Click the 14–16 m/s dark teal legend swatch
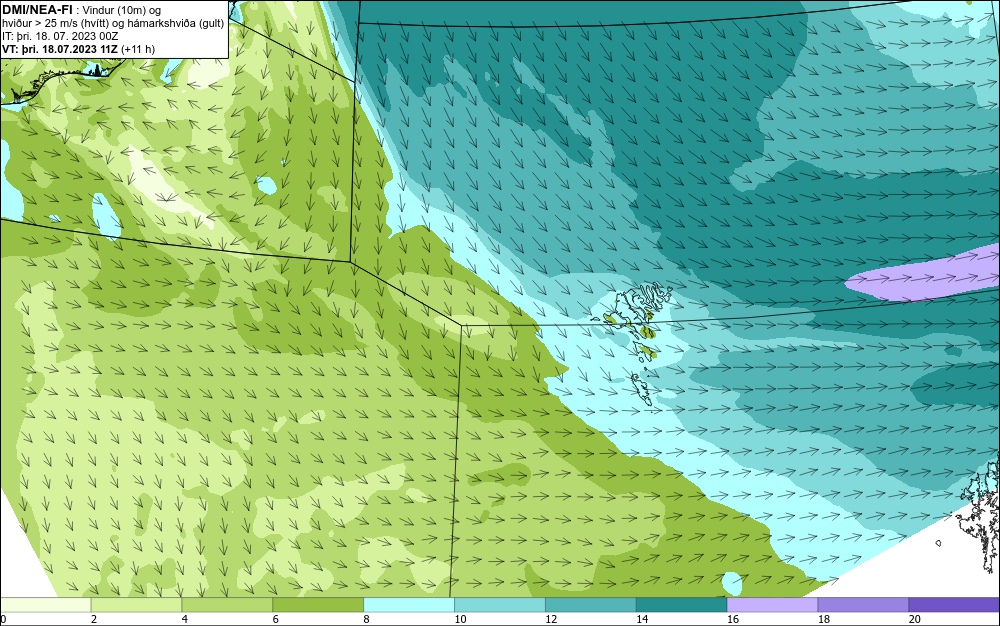The width and height of the screenshot is (1000, 626). pos(682,605)
